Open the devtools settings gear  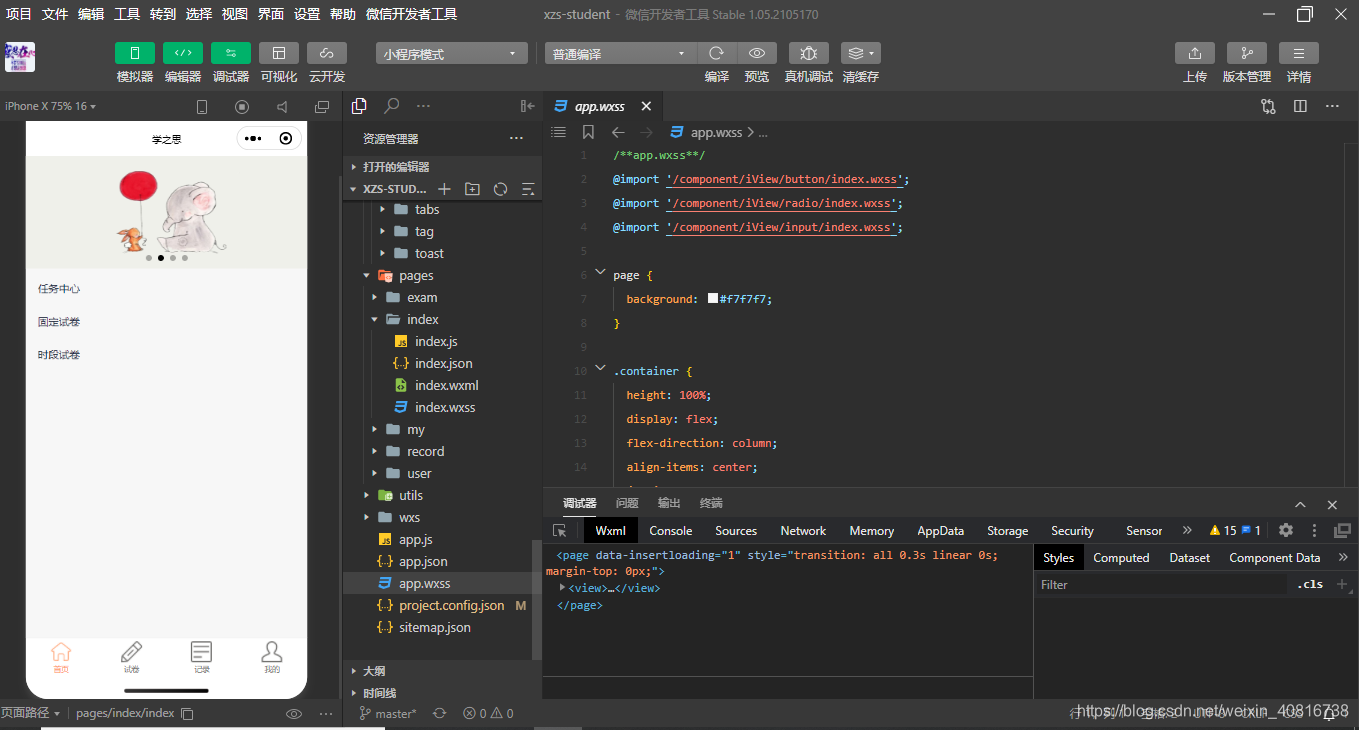coord(1286,530)
